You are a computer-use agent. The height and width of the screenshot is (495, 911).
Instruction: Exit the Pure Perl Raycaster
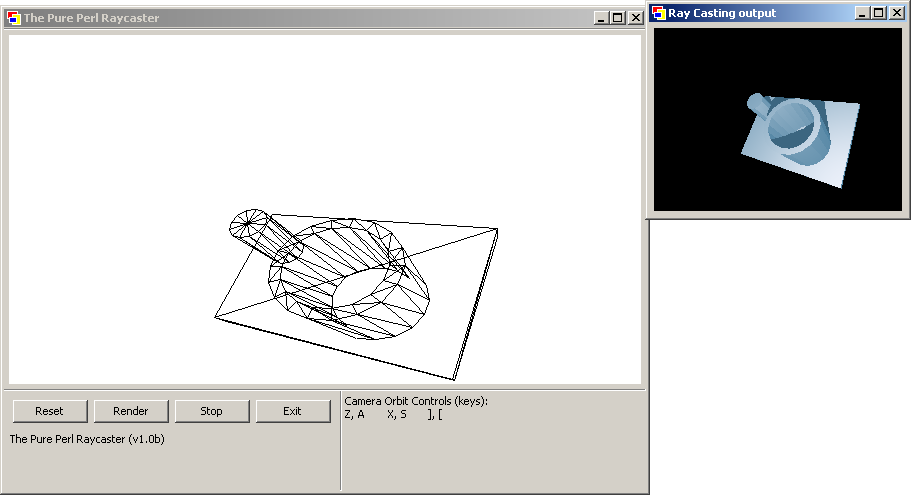[x=293, y=411]
